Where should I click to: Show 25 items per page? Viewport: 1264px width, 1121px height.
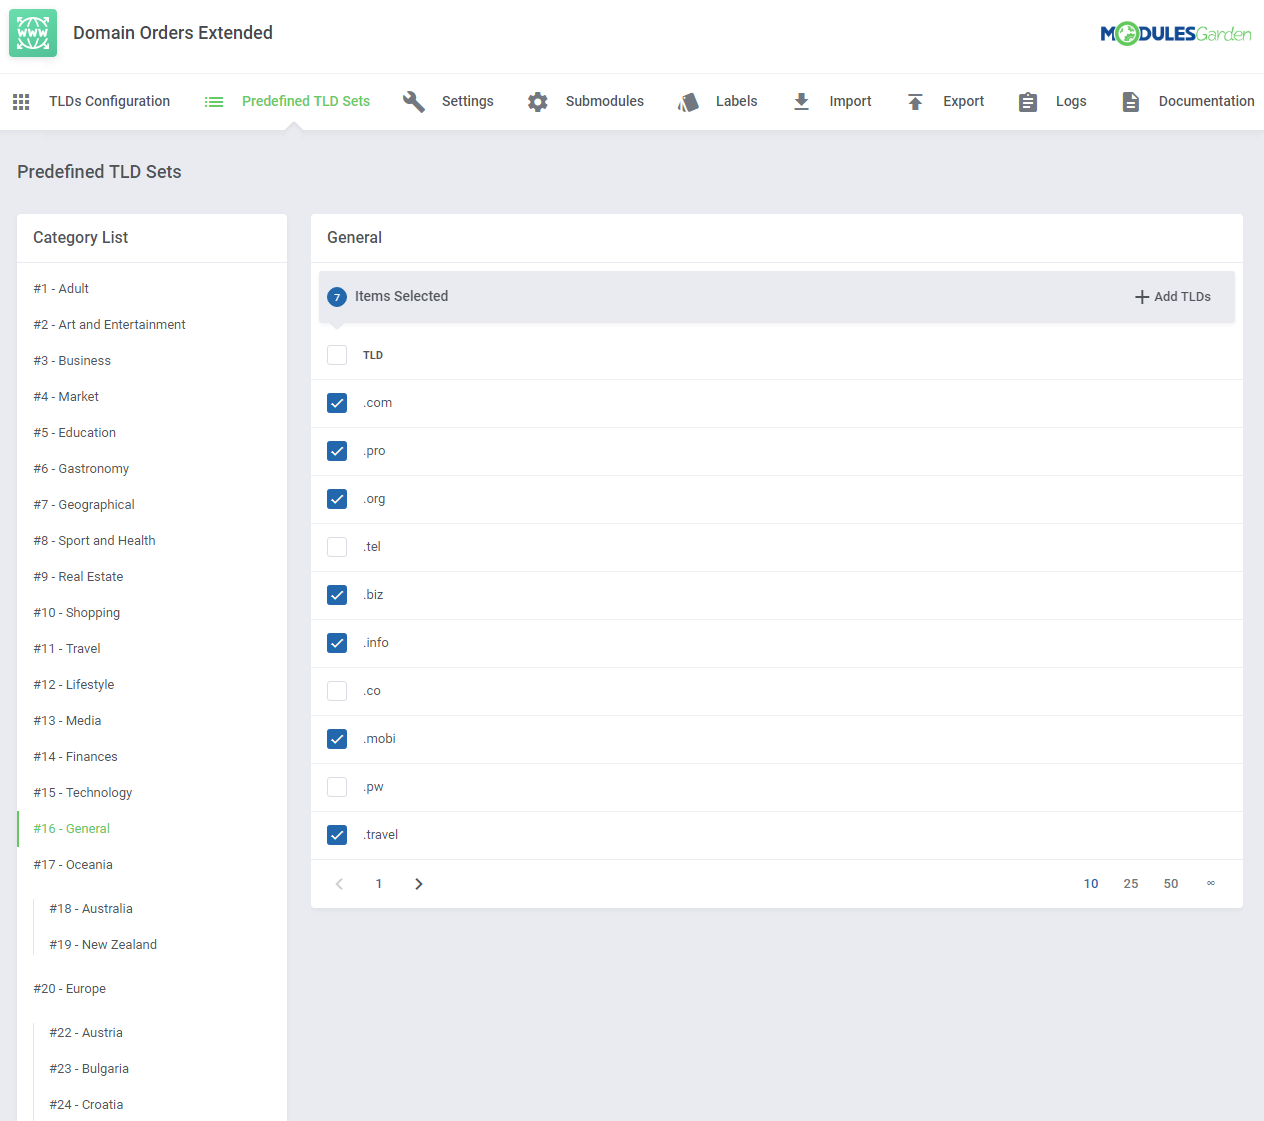pyautogui.click(x=1131, y=884)
